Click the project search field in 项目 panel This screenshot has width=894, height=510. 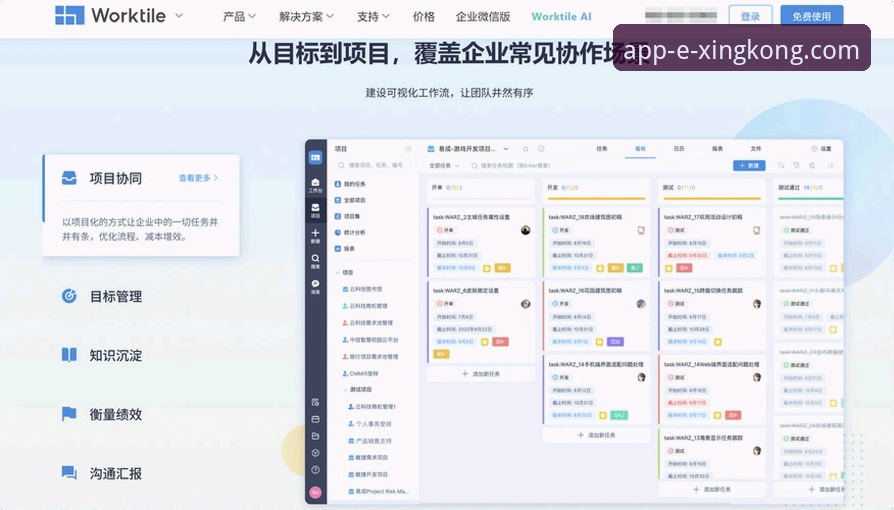pyautogui.click(x=374, y=165)
